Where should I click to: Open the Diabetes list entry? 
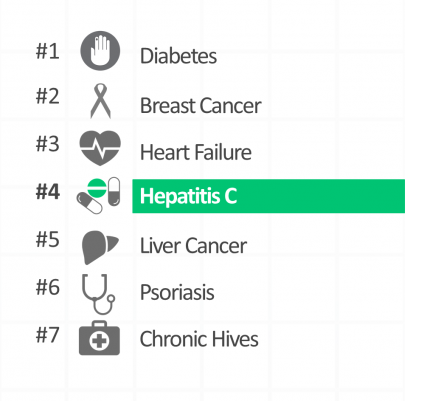click(178, 56)
